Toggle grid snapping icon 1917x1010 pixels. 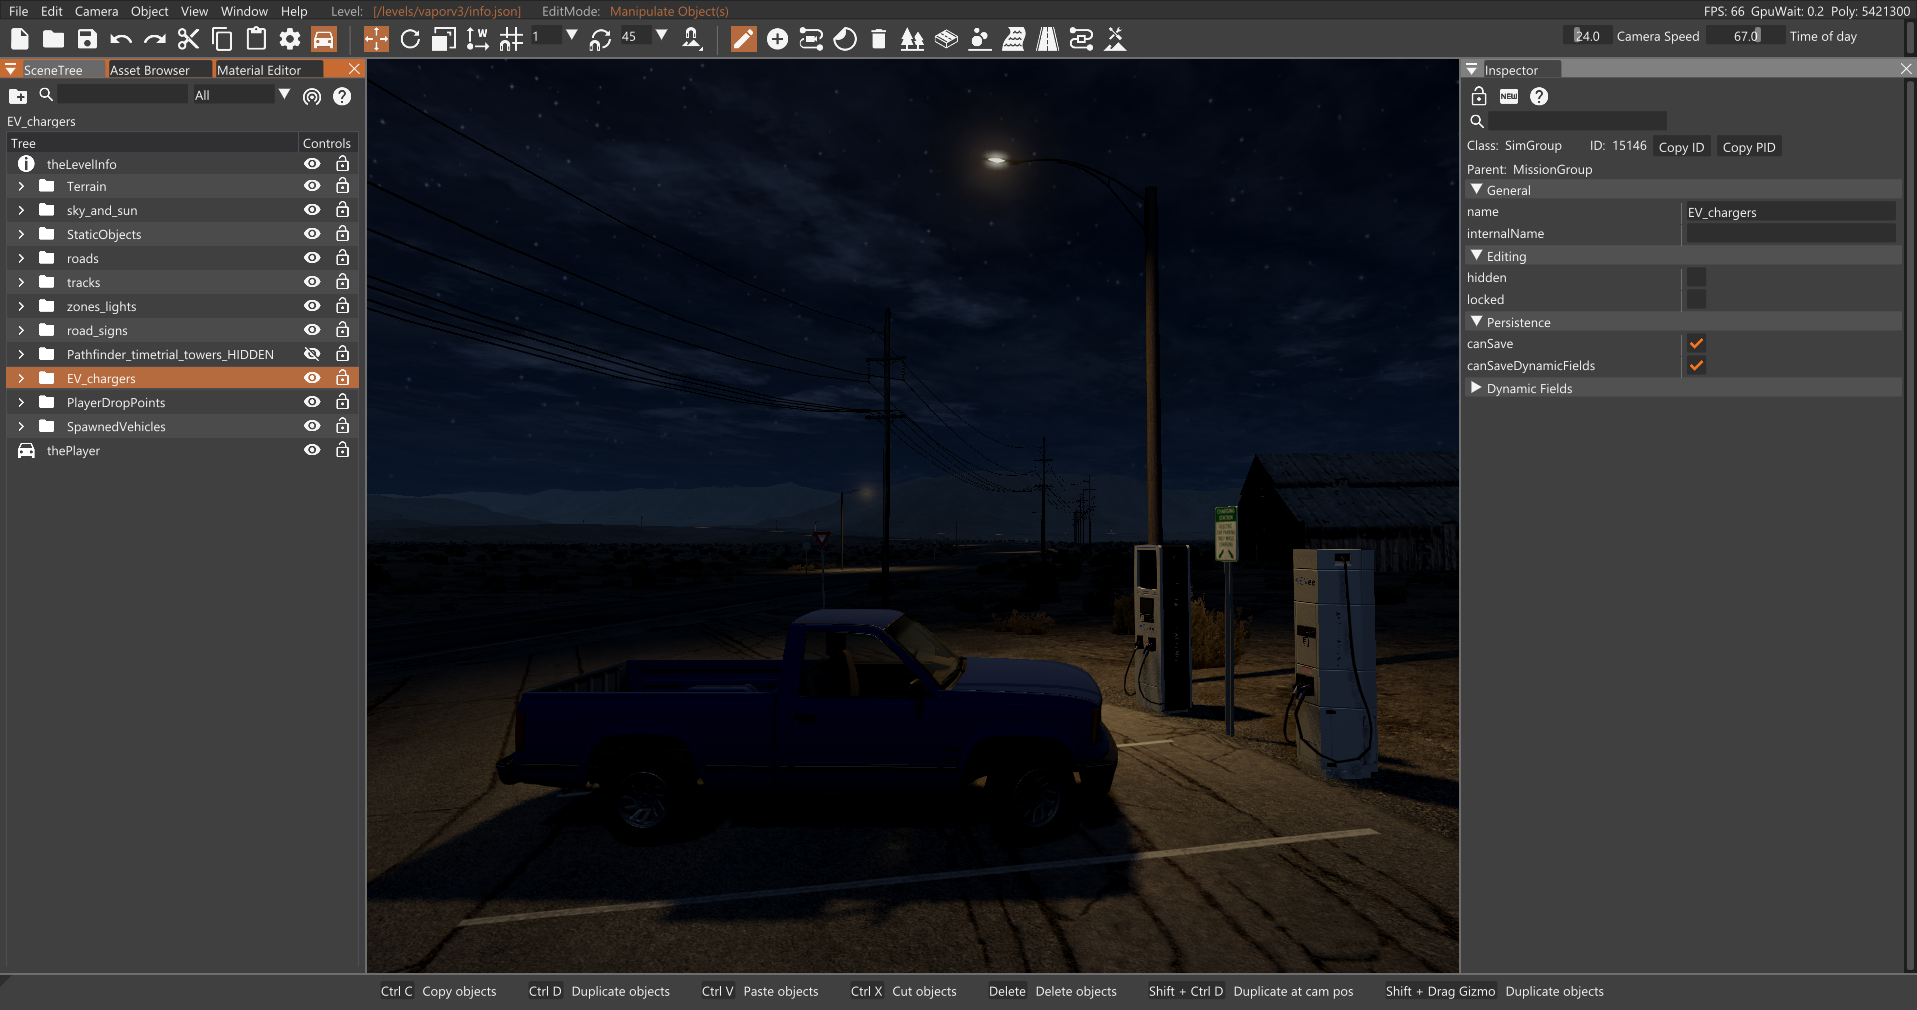coord(511,39)
